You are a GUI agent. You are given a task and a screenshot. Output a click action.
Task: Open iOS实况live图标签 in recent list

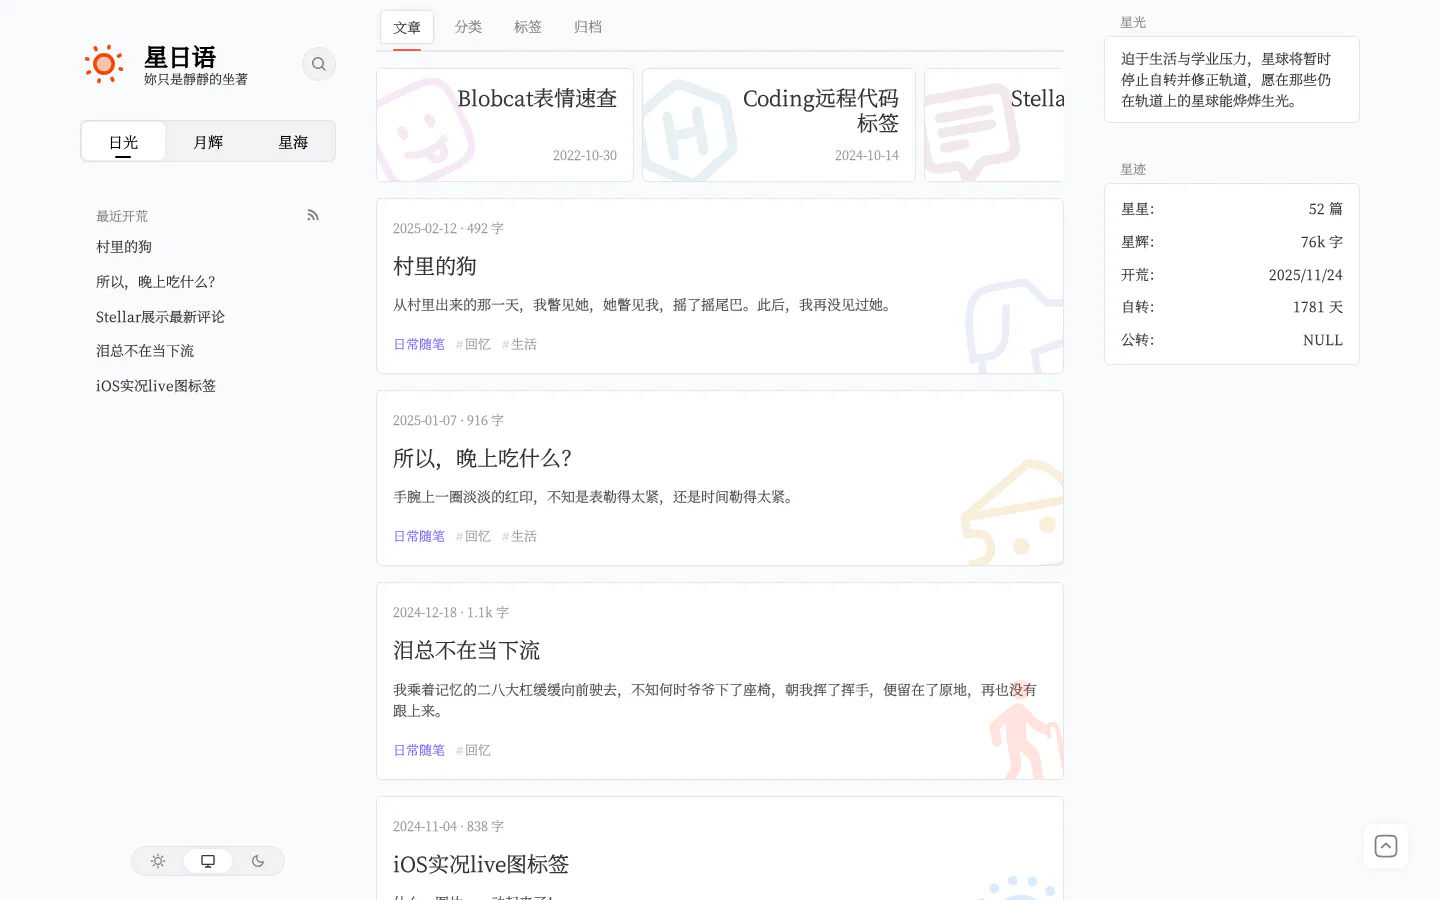tap(156, 386)
